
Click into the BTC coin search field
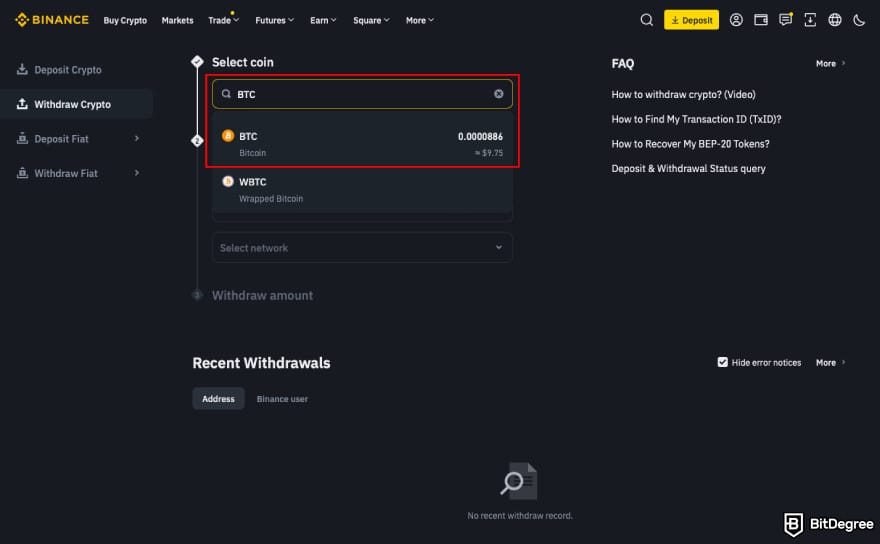(362, 94)
